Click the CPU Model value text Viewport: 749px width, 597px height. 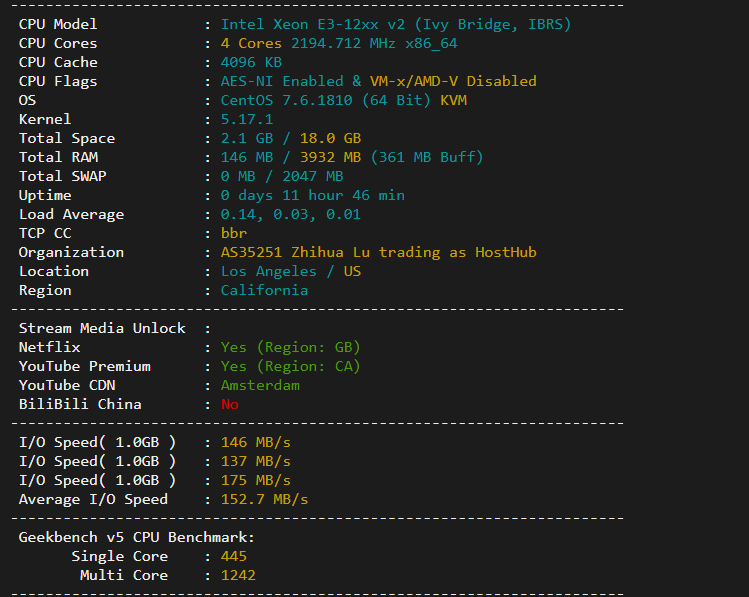tap(396, 24)
